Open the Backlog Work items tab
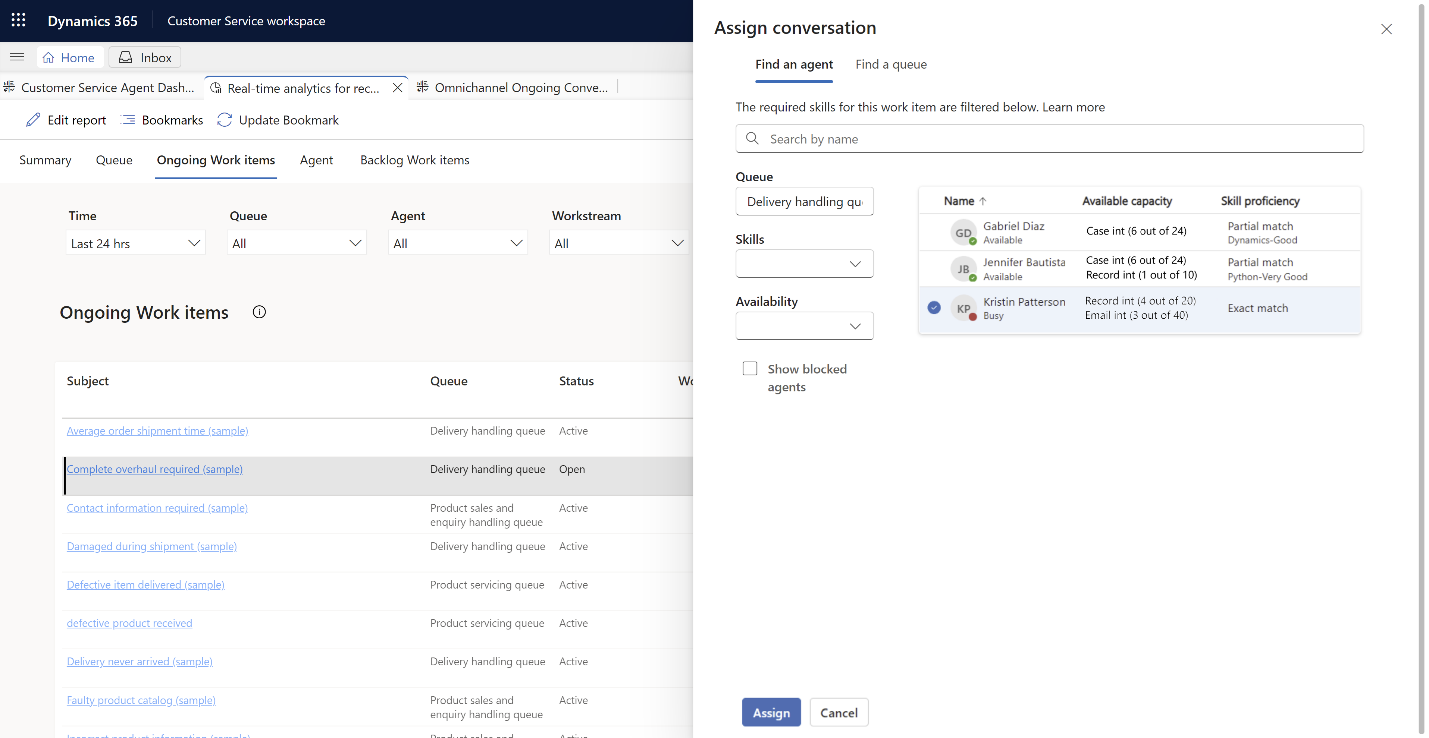The image size is (1429, 738). (x=415, y=160)
